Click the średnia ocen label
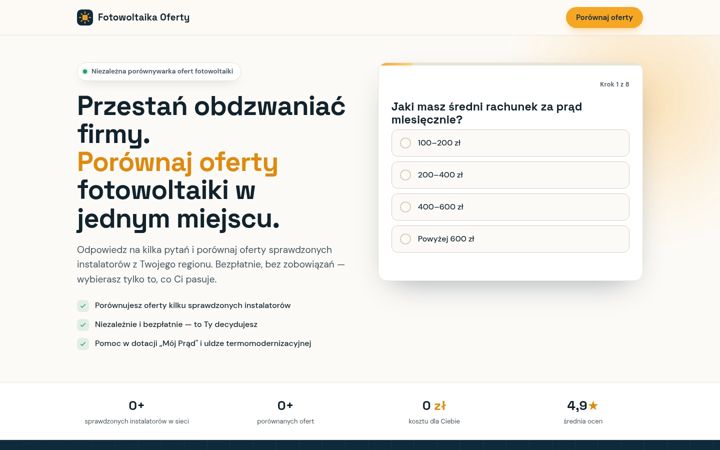Image resolution: width=720 pixels, height=450 pixels. coord(583,421)
